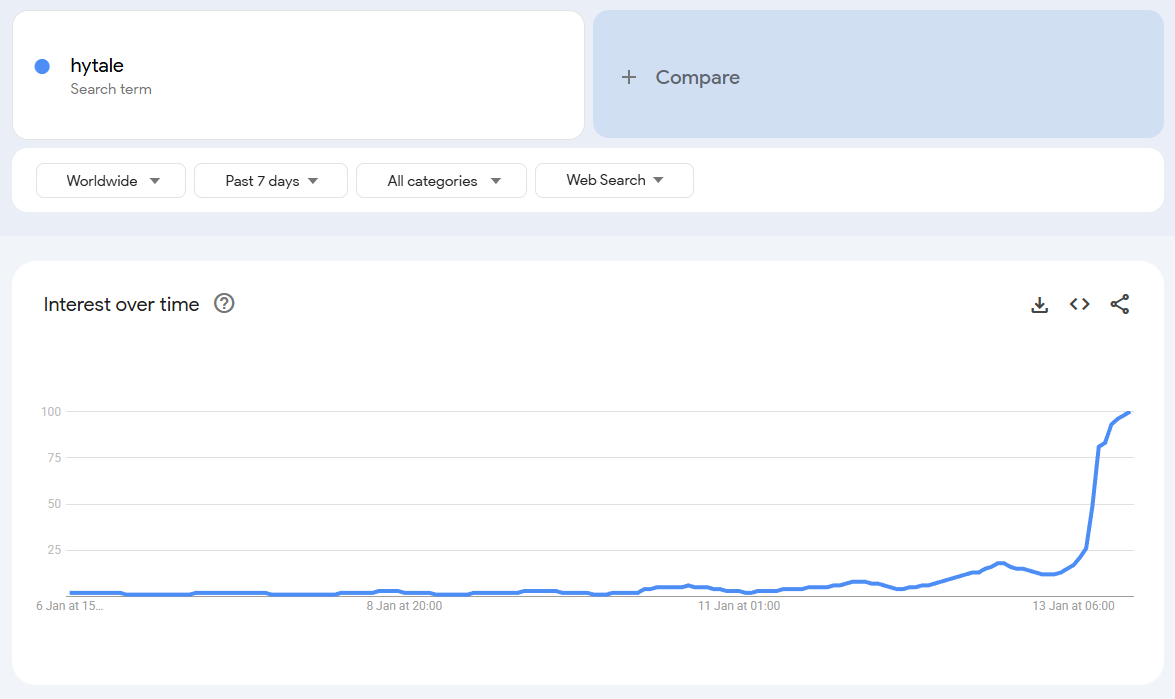Image resolution: width=1175 pixels, height=699 pixels.
Task: Click the plus icon to add a comparison term
Action: pyautogui.click(x=629, y=76)
